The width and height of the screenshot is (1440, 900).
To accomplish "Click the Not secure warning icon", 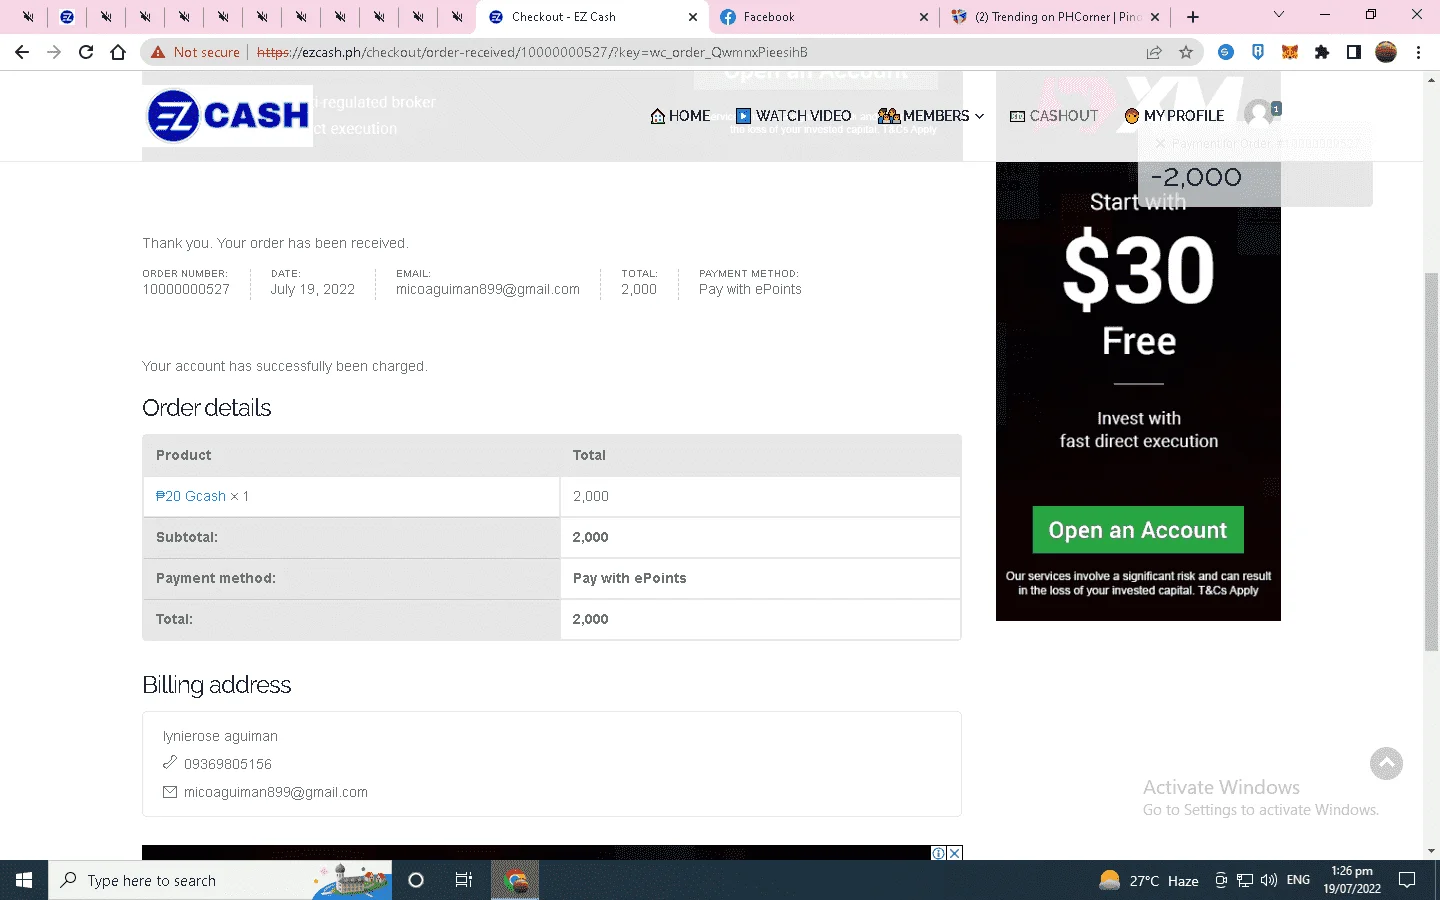I will click(158, 52).
